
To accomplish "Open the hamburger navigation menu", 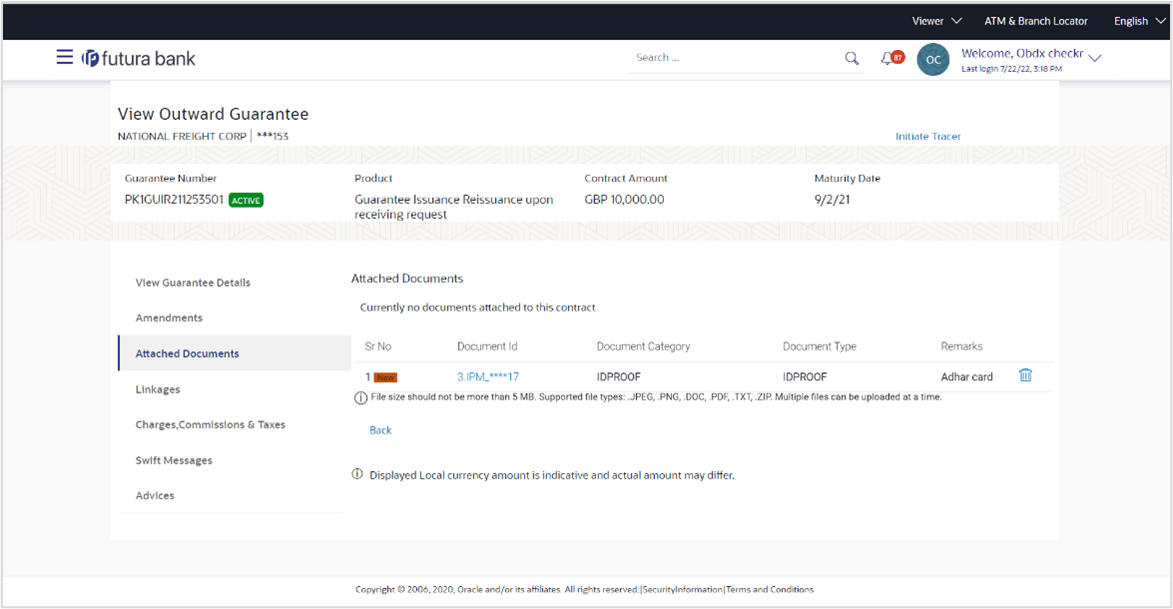I will 64,57.
